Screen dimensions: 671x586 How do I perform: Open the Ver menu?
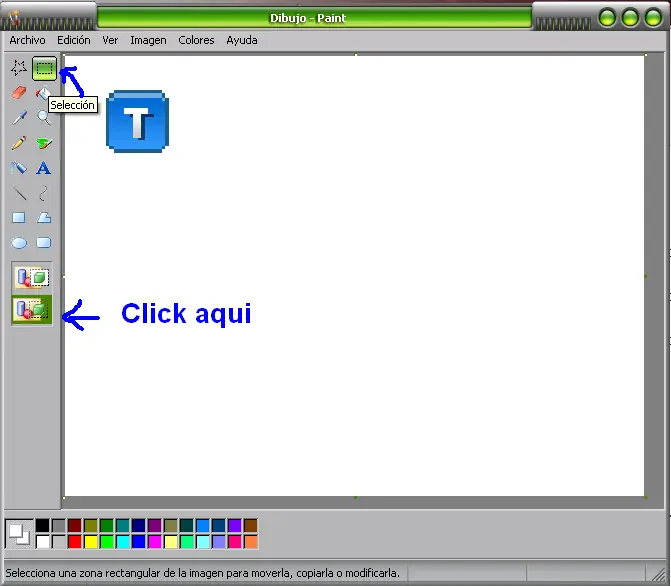[110, 40]
